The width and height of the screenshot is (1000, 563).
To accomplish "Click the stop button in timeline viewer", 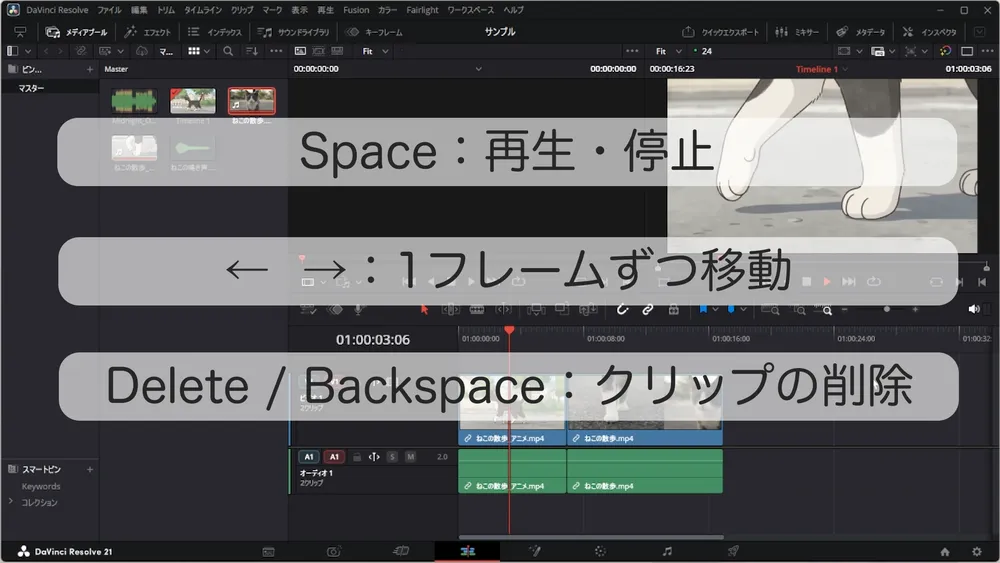I will pyautogui.click(x=806, y=281).
